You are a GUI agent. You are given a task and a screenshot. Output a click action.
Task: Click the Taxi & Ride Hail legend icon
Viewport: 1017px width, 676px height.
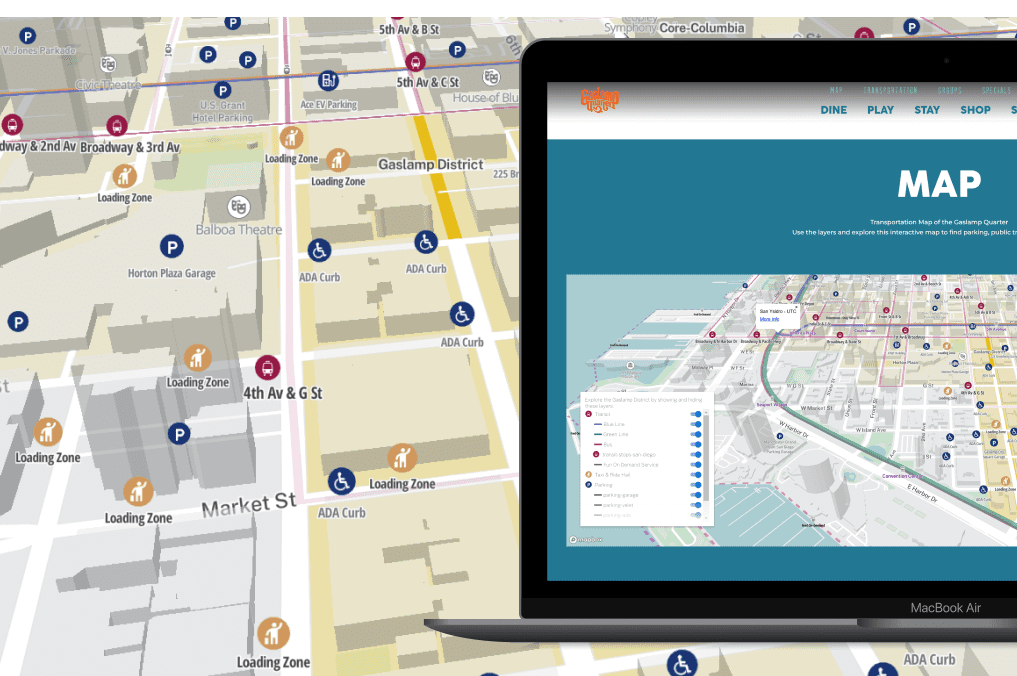(589, 475)
